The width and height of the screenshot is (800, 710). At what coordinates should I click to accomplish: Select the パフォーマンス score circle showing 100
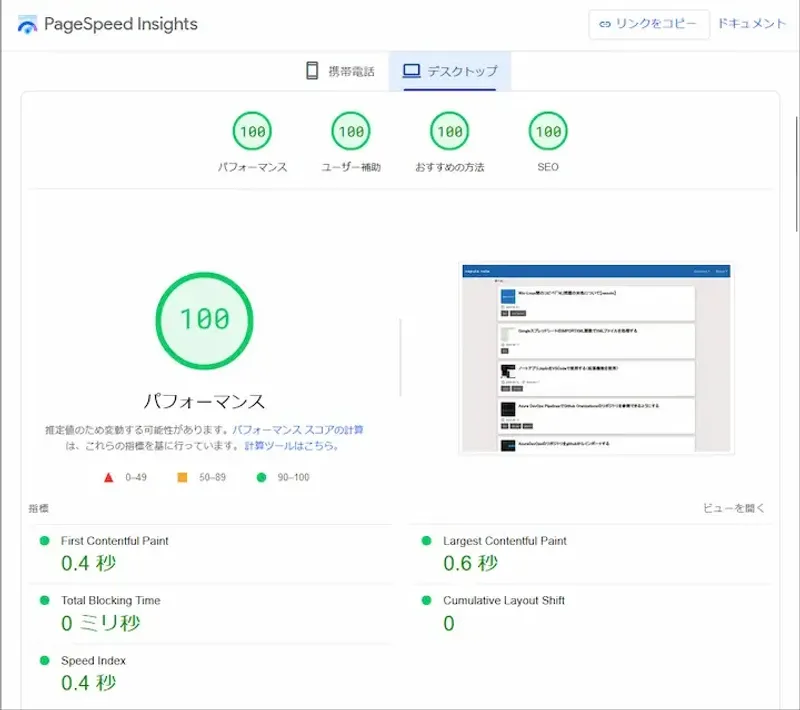[253, 130]
